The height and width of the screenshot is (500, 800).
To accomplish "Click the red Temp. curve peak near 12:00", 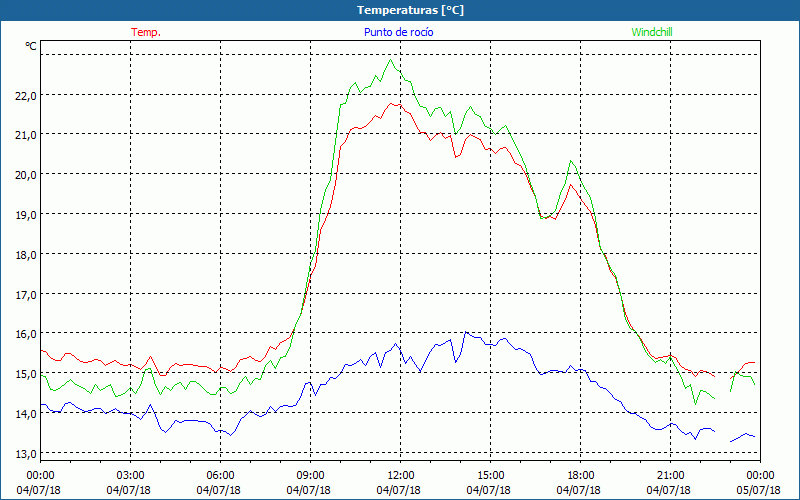I will coord(392,104).
